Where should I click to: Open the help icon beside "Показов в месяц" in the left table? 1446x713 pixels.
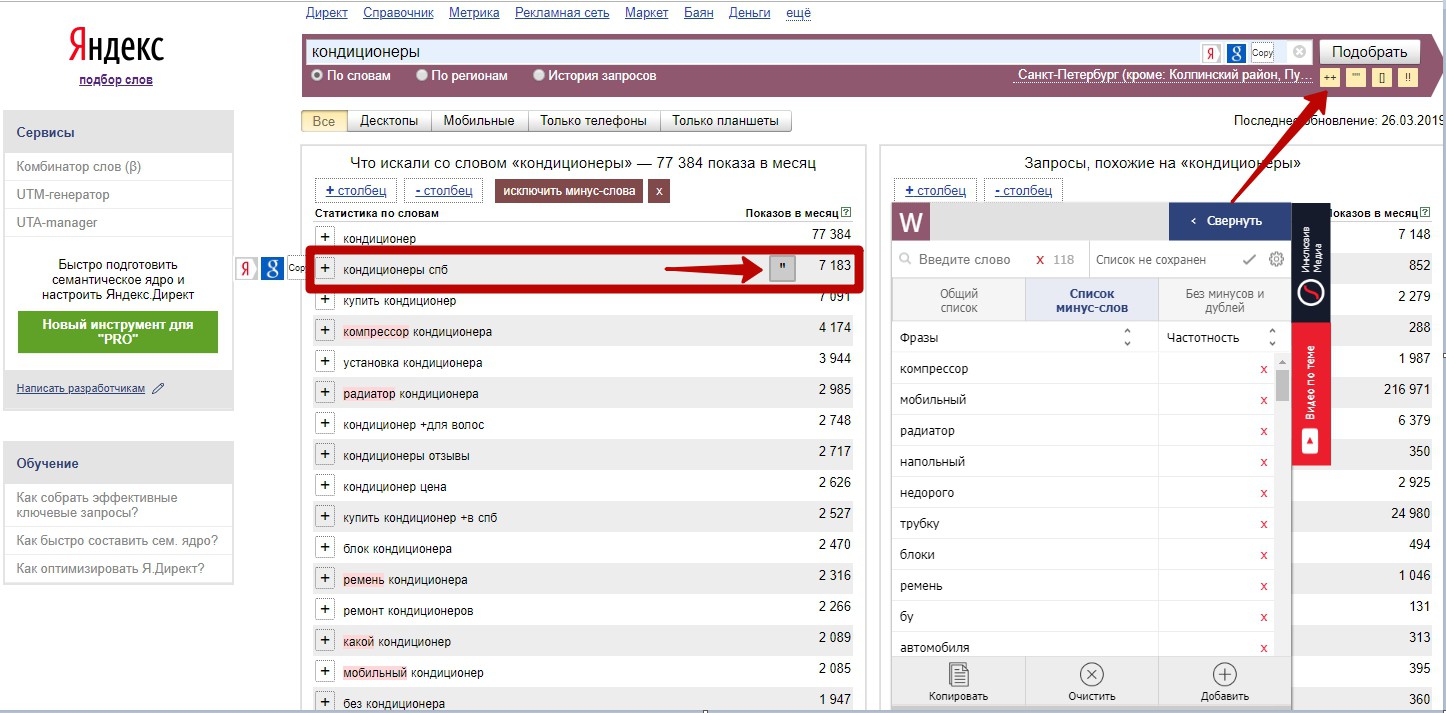[847, 213]
